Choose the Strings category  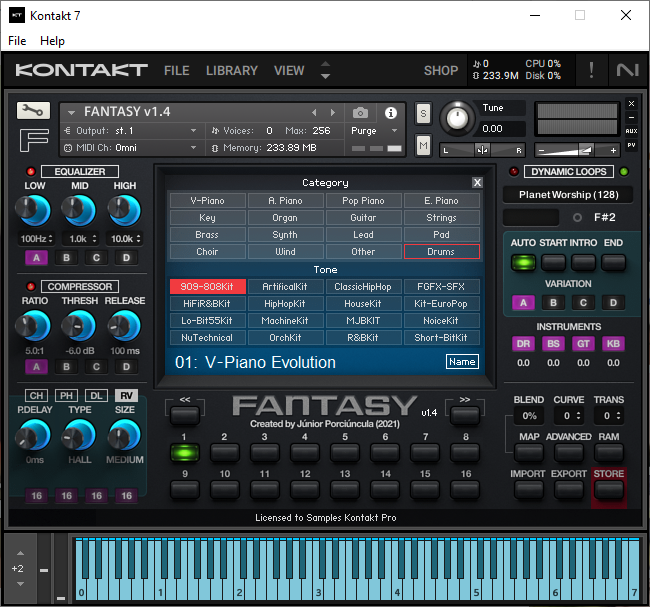pos(441,218)
